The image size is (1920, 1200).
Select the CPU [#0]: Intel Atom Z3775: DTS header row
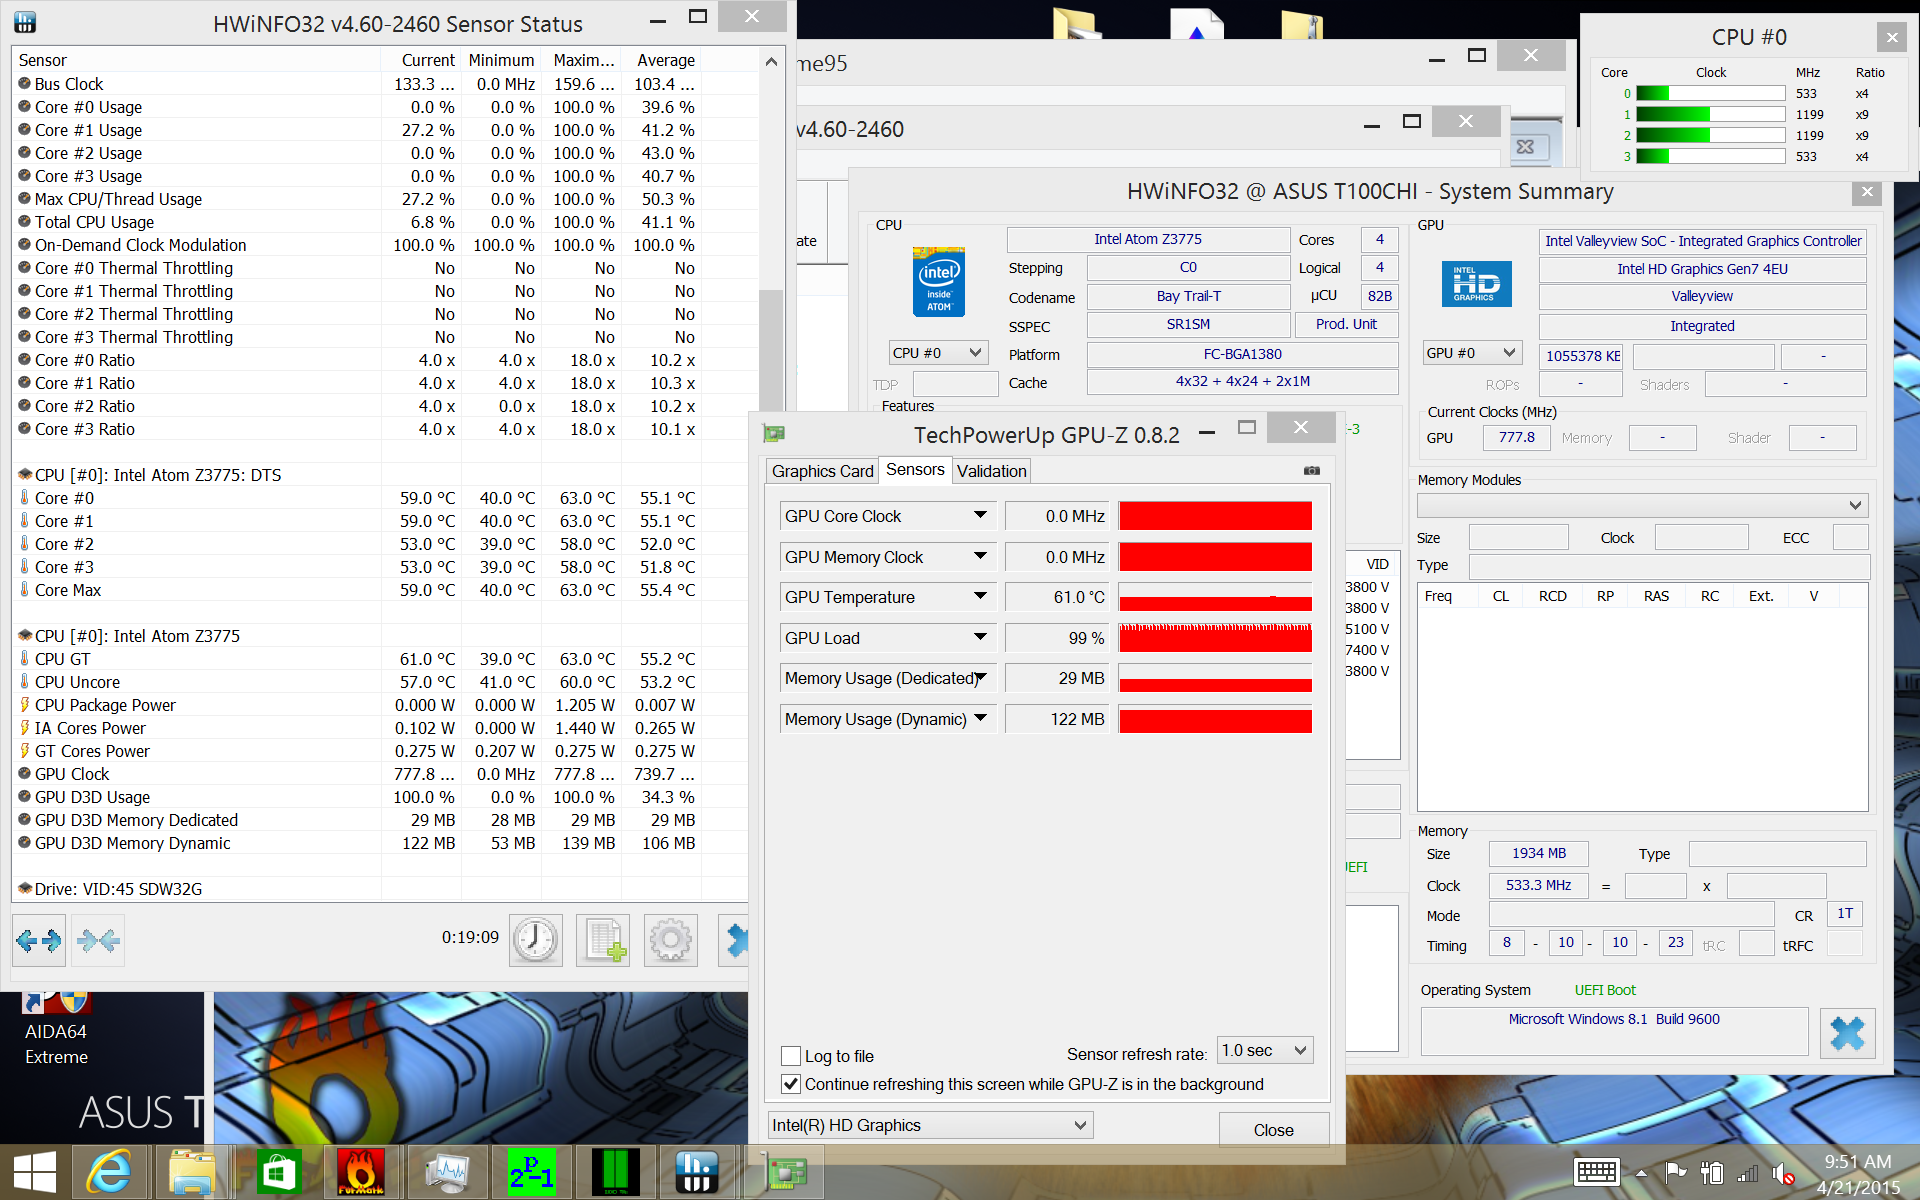click(380, 475)
